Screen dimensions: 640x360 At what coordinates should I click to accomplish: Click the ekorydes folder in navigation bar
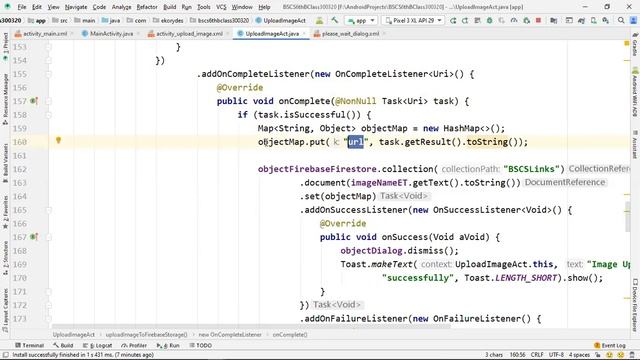[x=168, y=20]
